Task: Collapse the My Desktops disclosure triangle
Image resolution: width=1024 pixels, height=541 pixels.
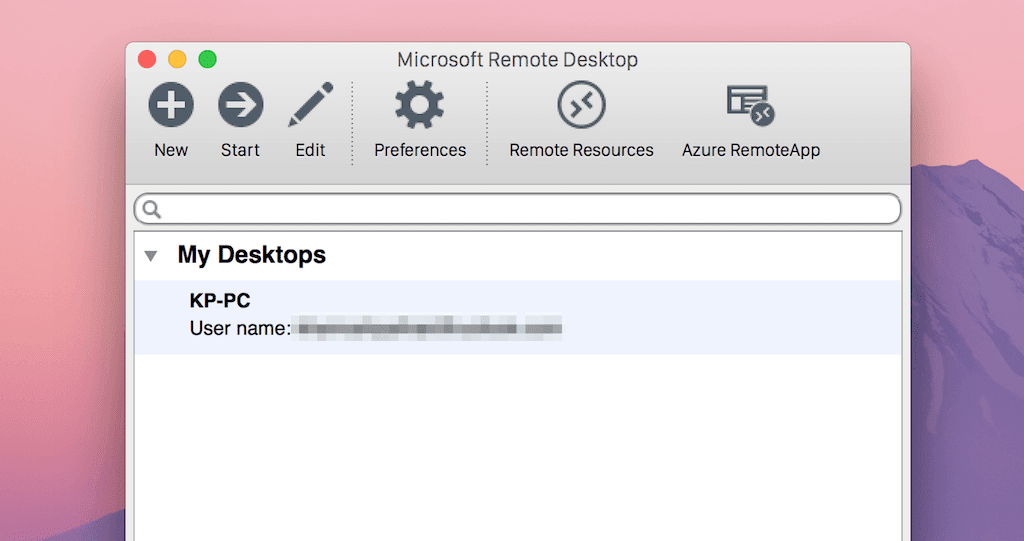Action: pos(151,255)
